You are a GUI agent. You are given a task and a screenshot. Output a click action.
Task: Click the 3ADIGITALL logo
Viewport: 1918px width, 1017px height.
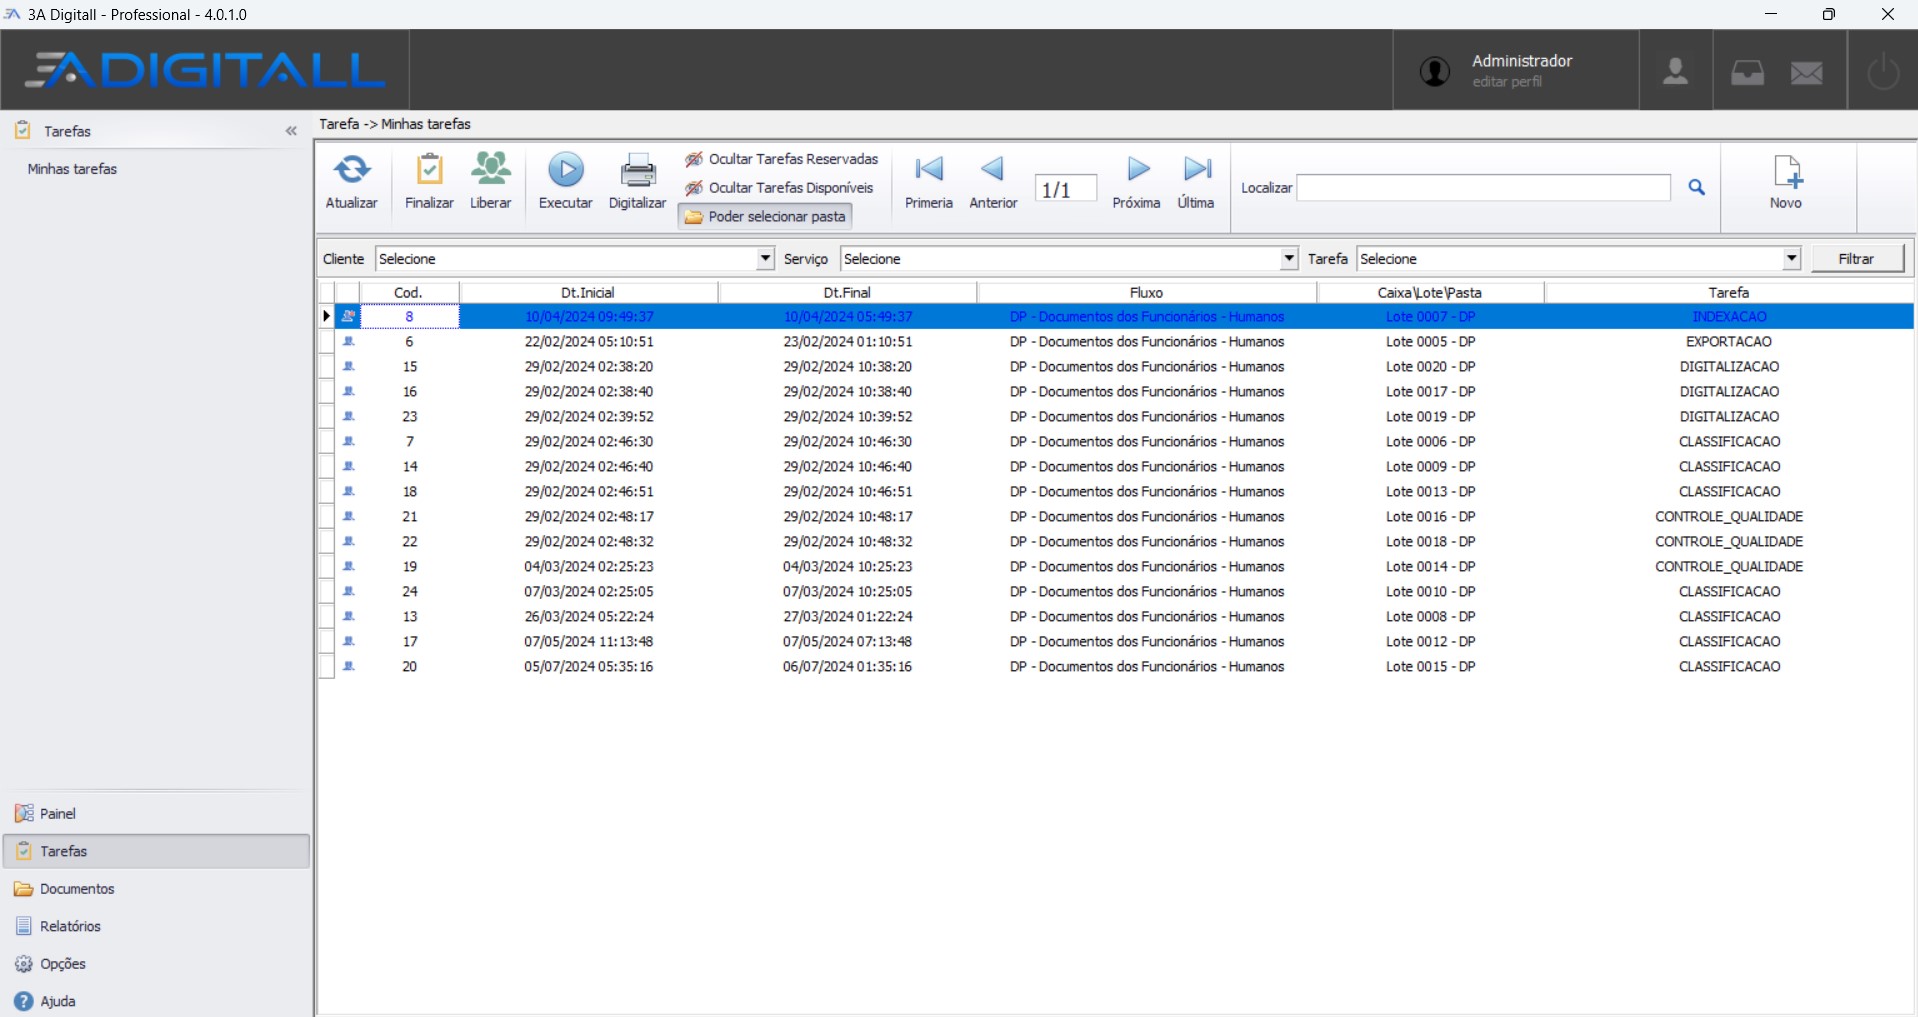pyautogui.click(x=205, y=69)
